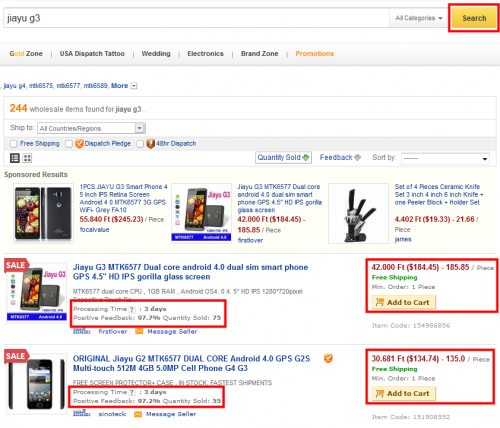Open the All Categories dropdown
Image resolution: width=500 pixels, height=428 pixels.
(x=418, y=18)
